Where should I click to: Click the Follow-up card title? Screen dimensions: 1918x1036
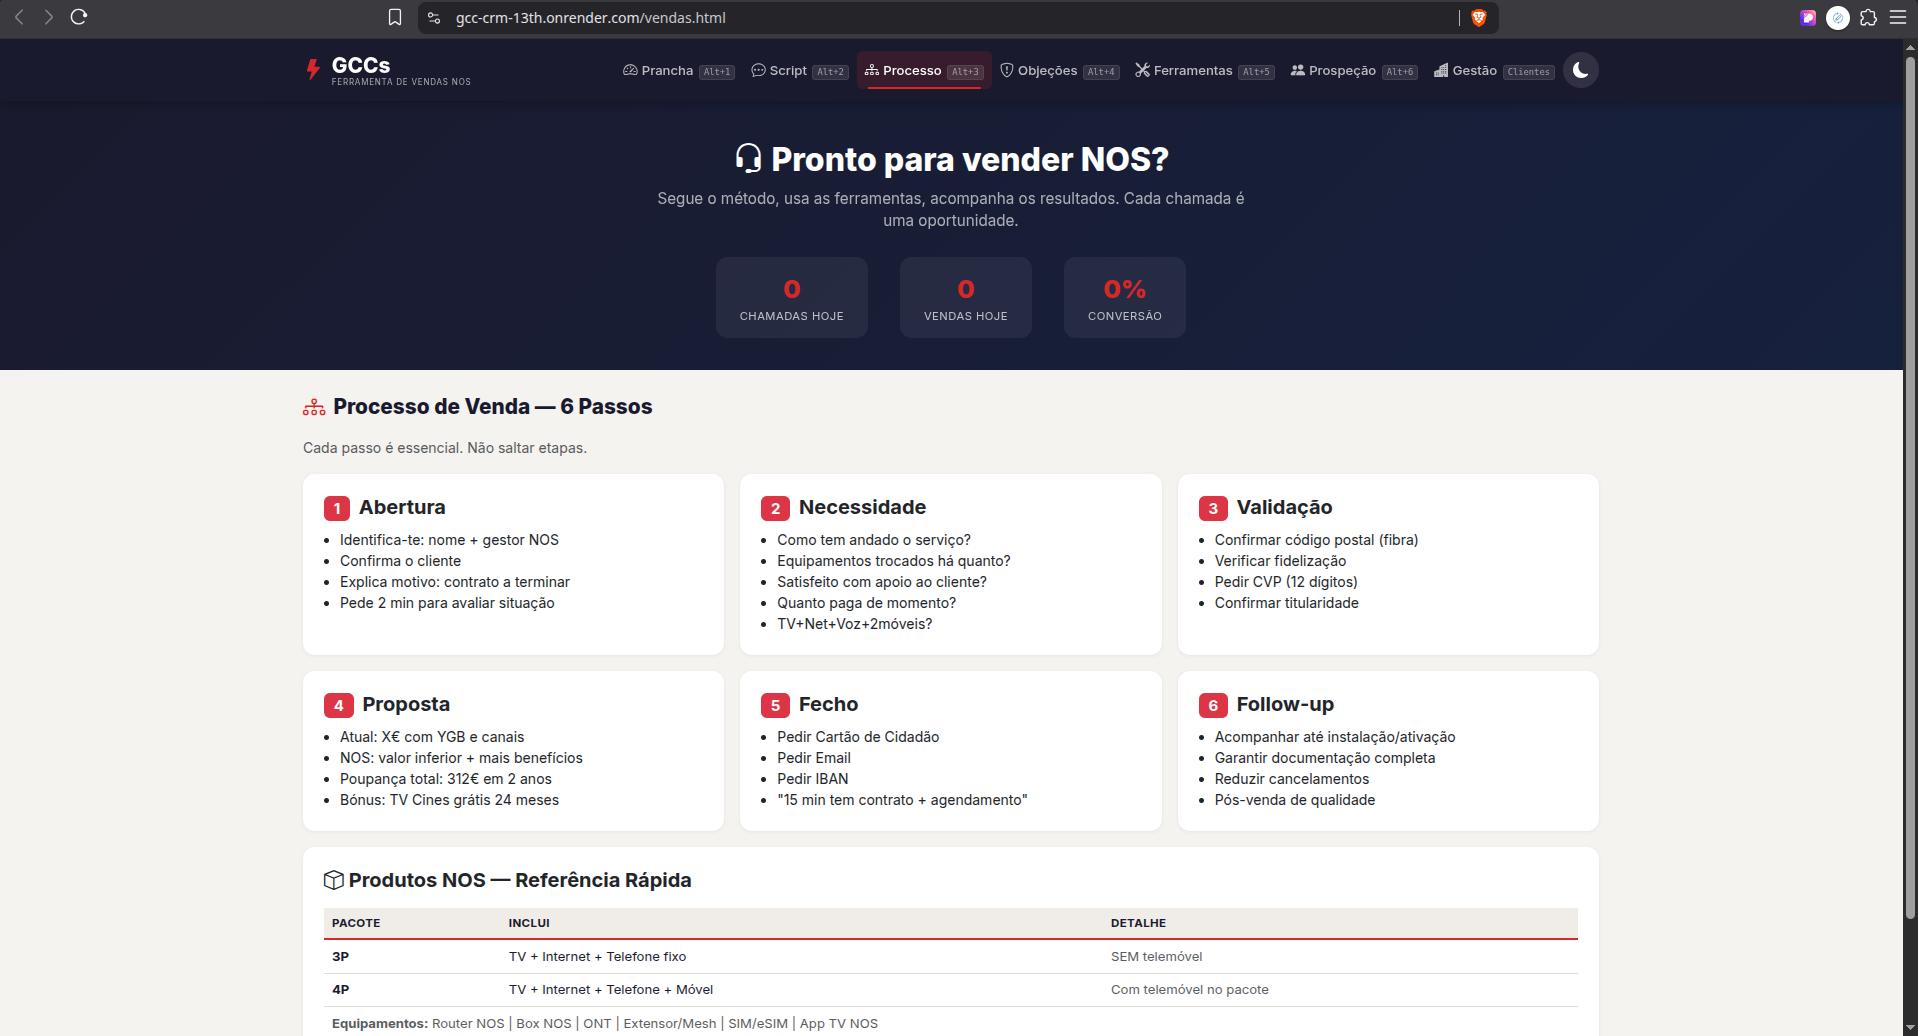(x=1285, y=704)
